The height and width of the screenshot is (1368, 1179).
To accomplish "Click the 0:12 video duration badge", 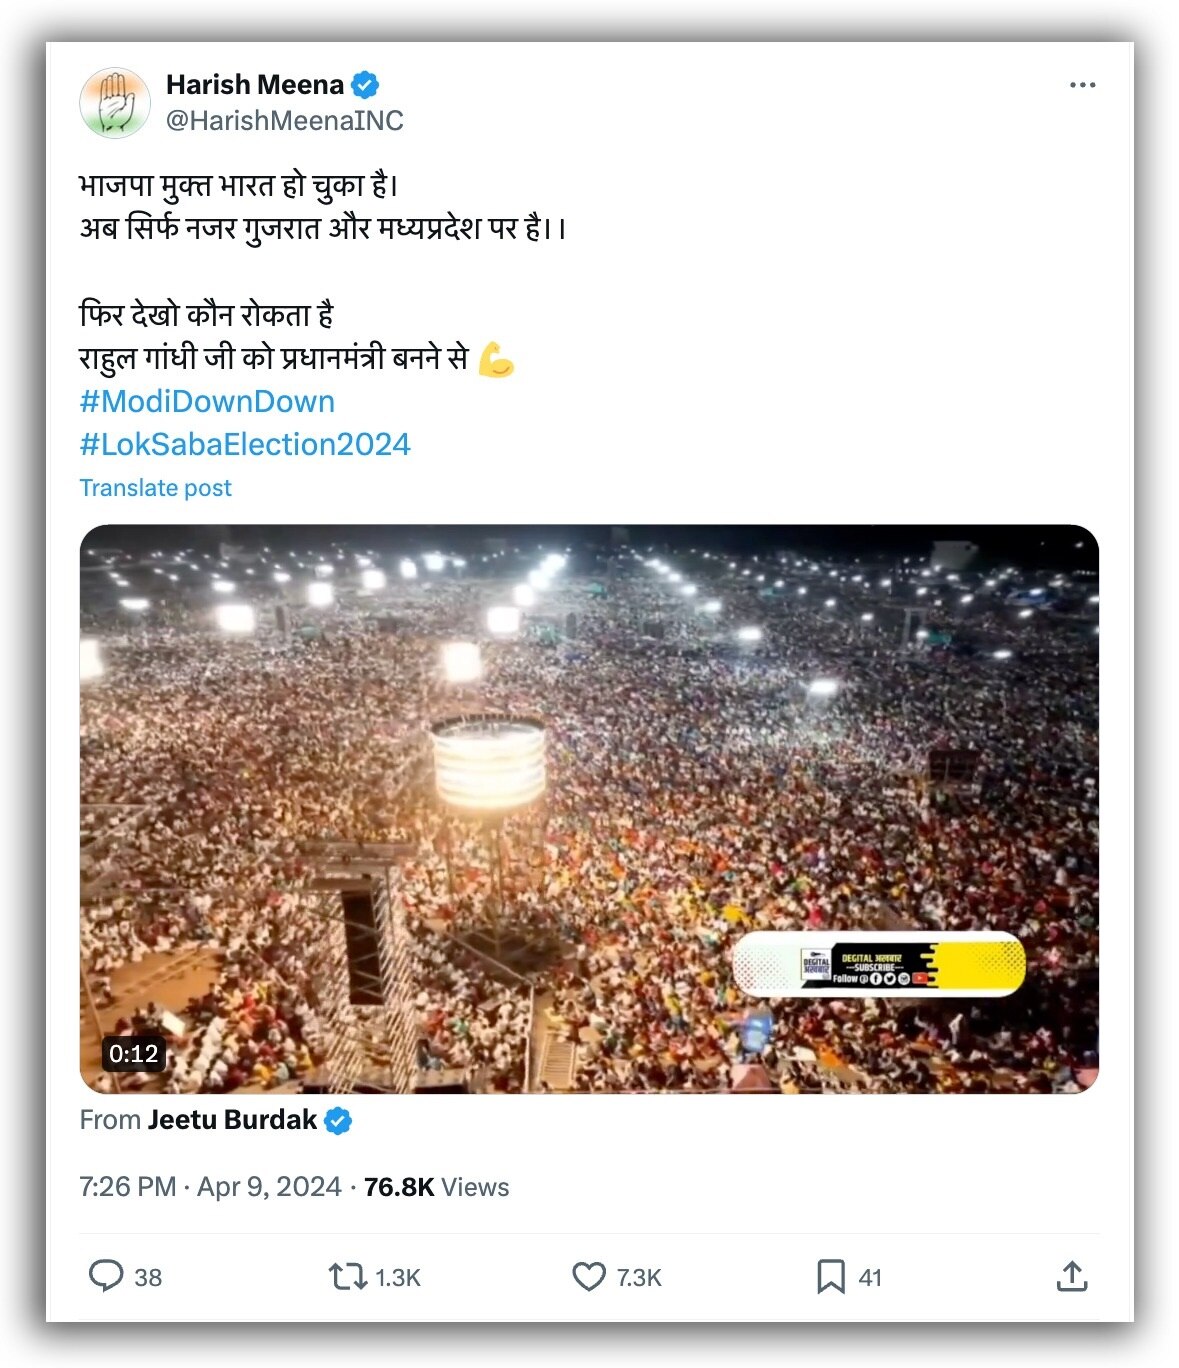I will 133,1053.
